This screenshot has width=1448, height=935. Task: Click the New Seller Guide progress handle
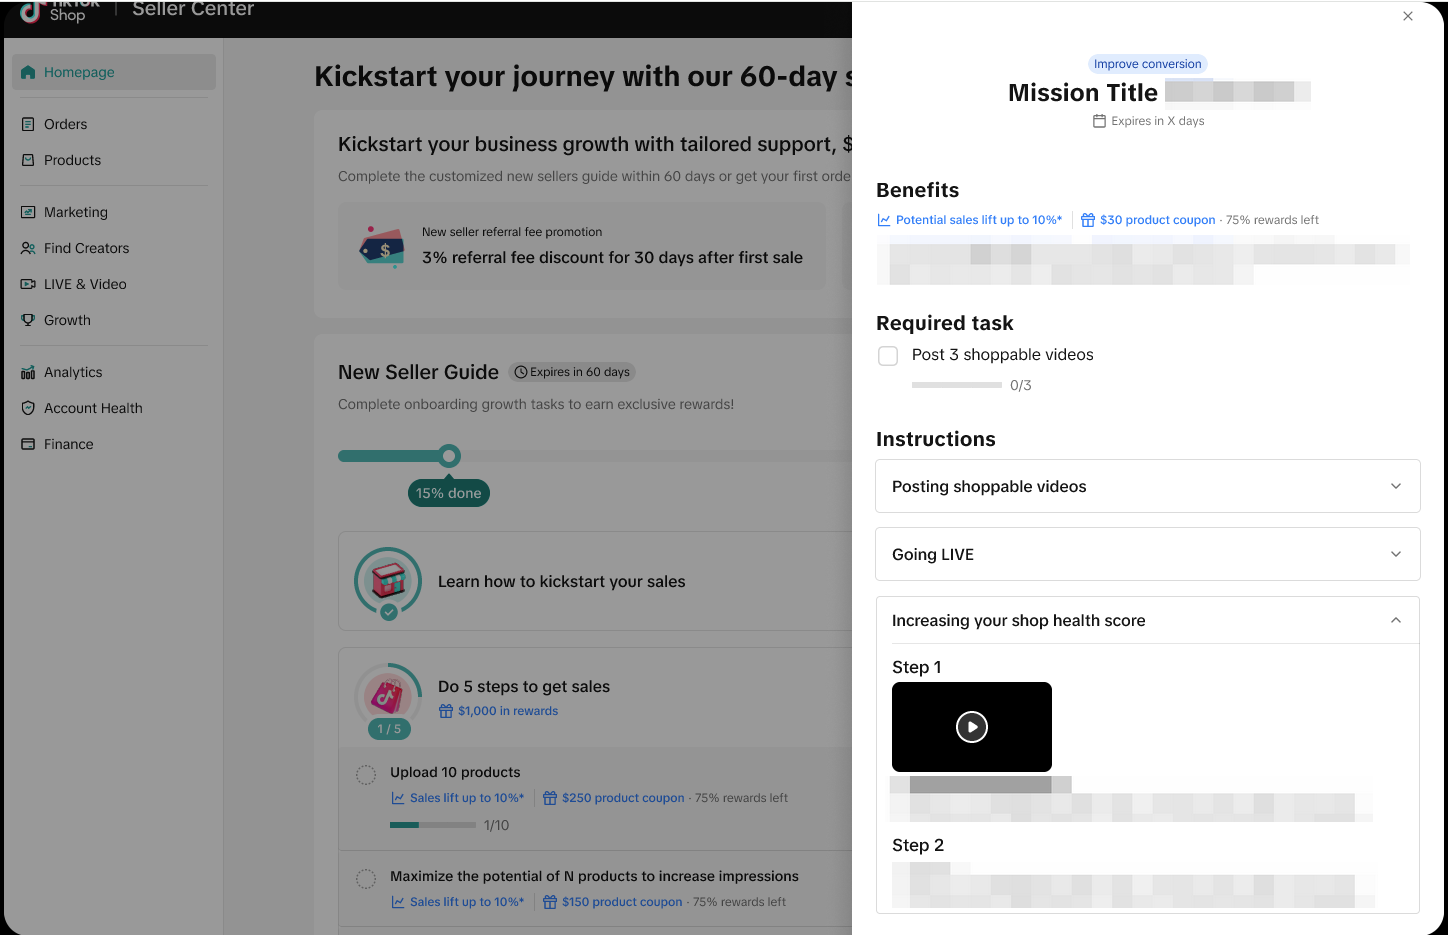(x=450, y=456)
